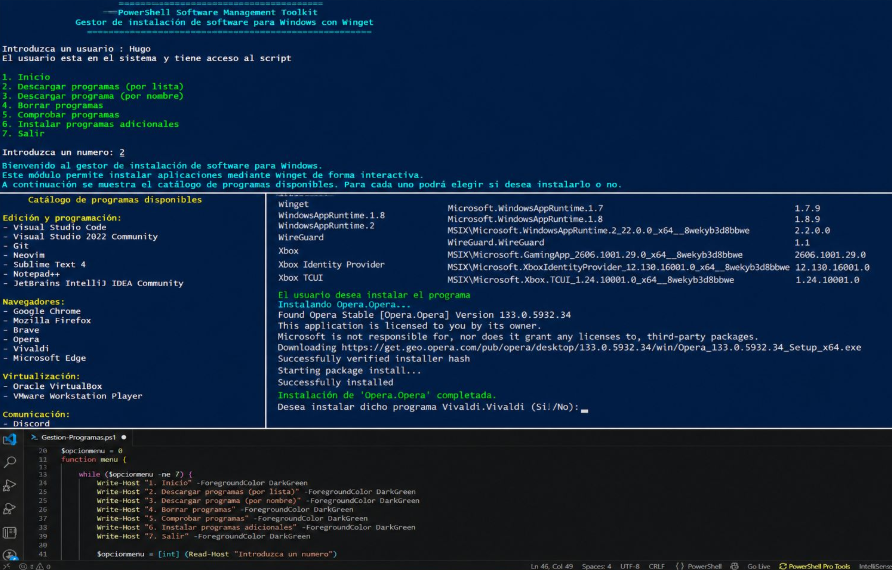Screen dimensions: 892x570
Task: Click code line Write-Host "7. Salir"
Action: [203, 536]
